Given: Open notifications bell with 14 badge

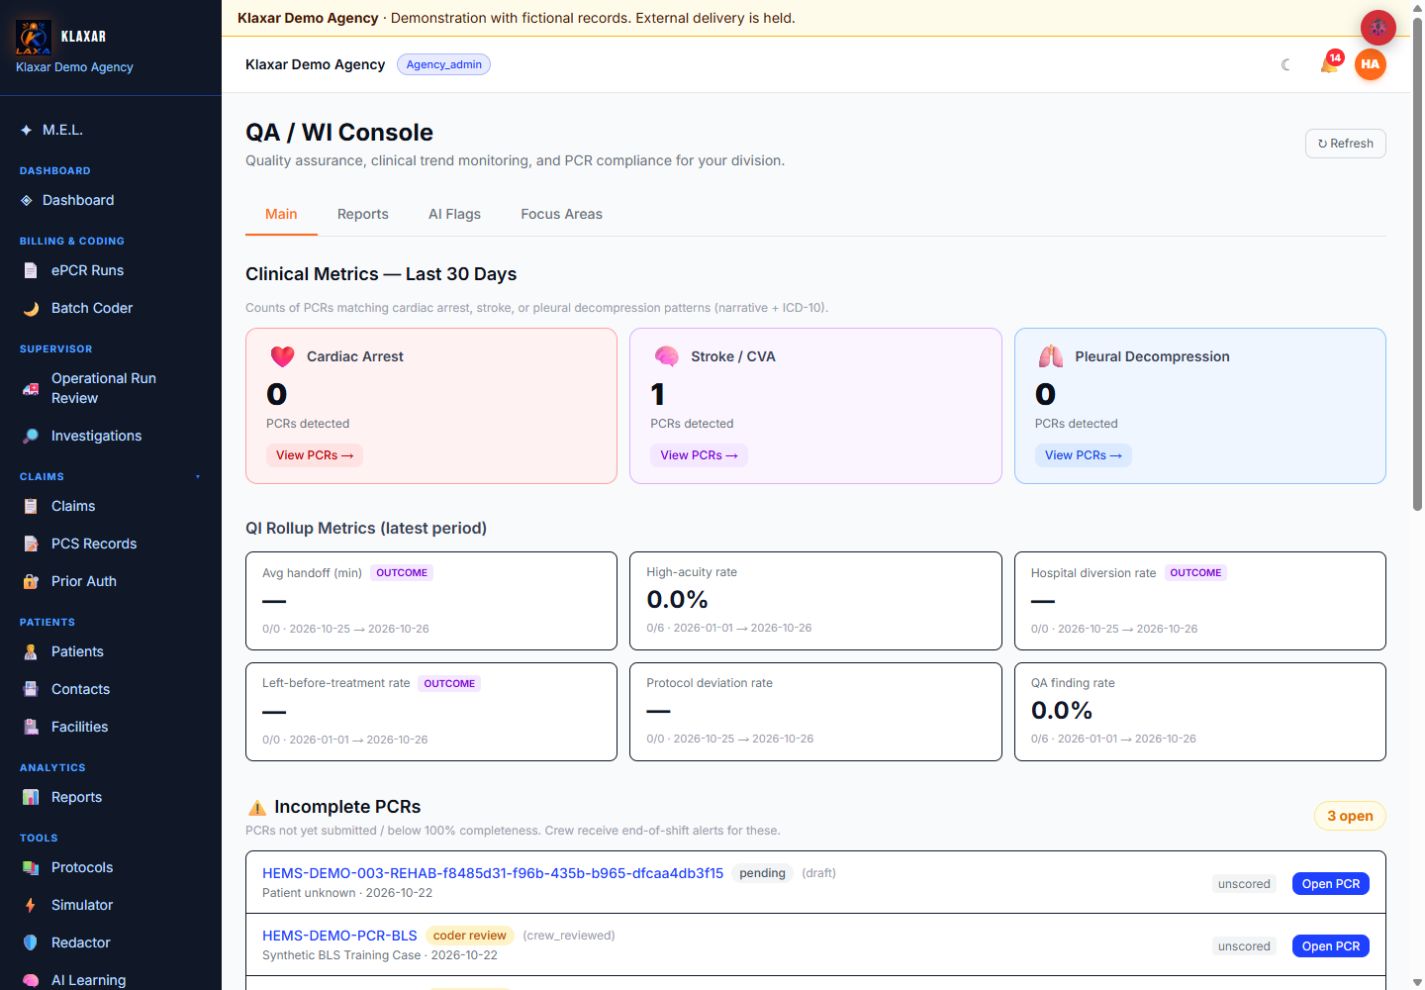Looking at the screenshot, I should [1330, 64].
